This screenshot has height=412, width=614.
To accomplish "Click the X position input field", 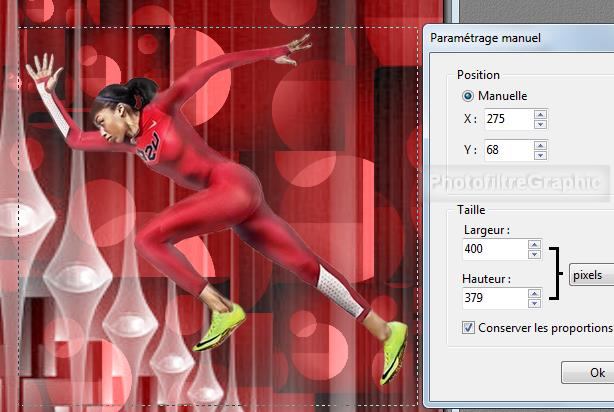I will coord(508,119).
